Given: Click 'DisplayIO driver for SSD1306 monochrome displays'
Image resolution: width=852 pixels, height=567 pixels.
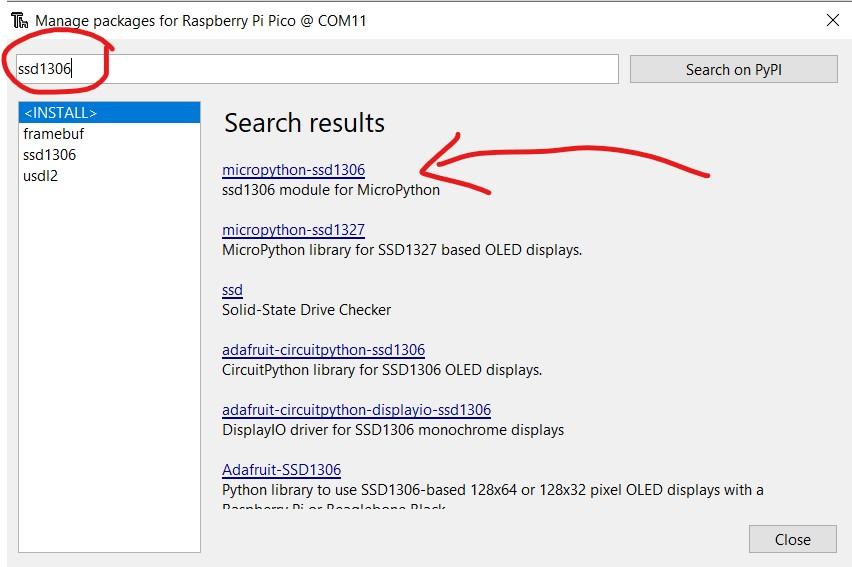Looking at the screenshot, I should [x=393, y=429].
